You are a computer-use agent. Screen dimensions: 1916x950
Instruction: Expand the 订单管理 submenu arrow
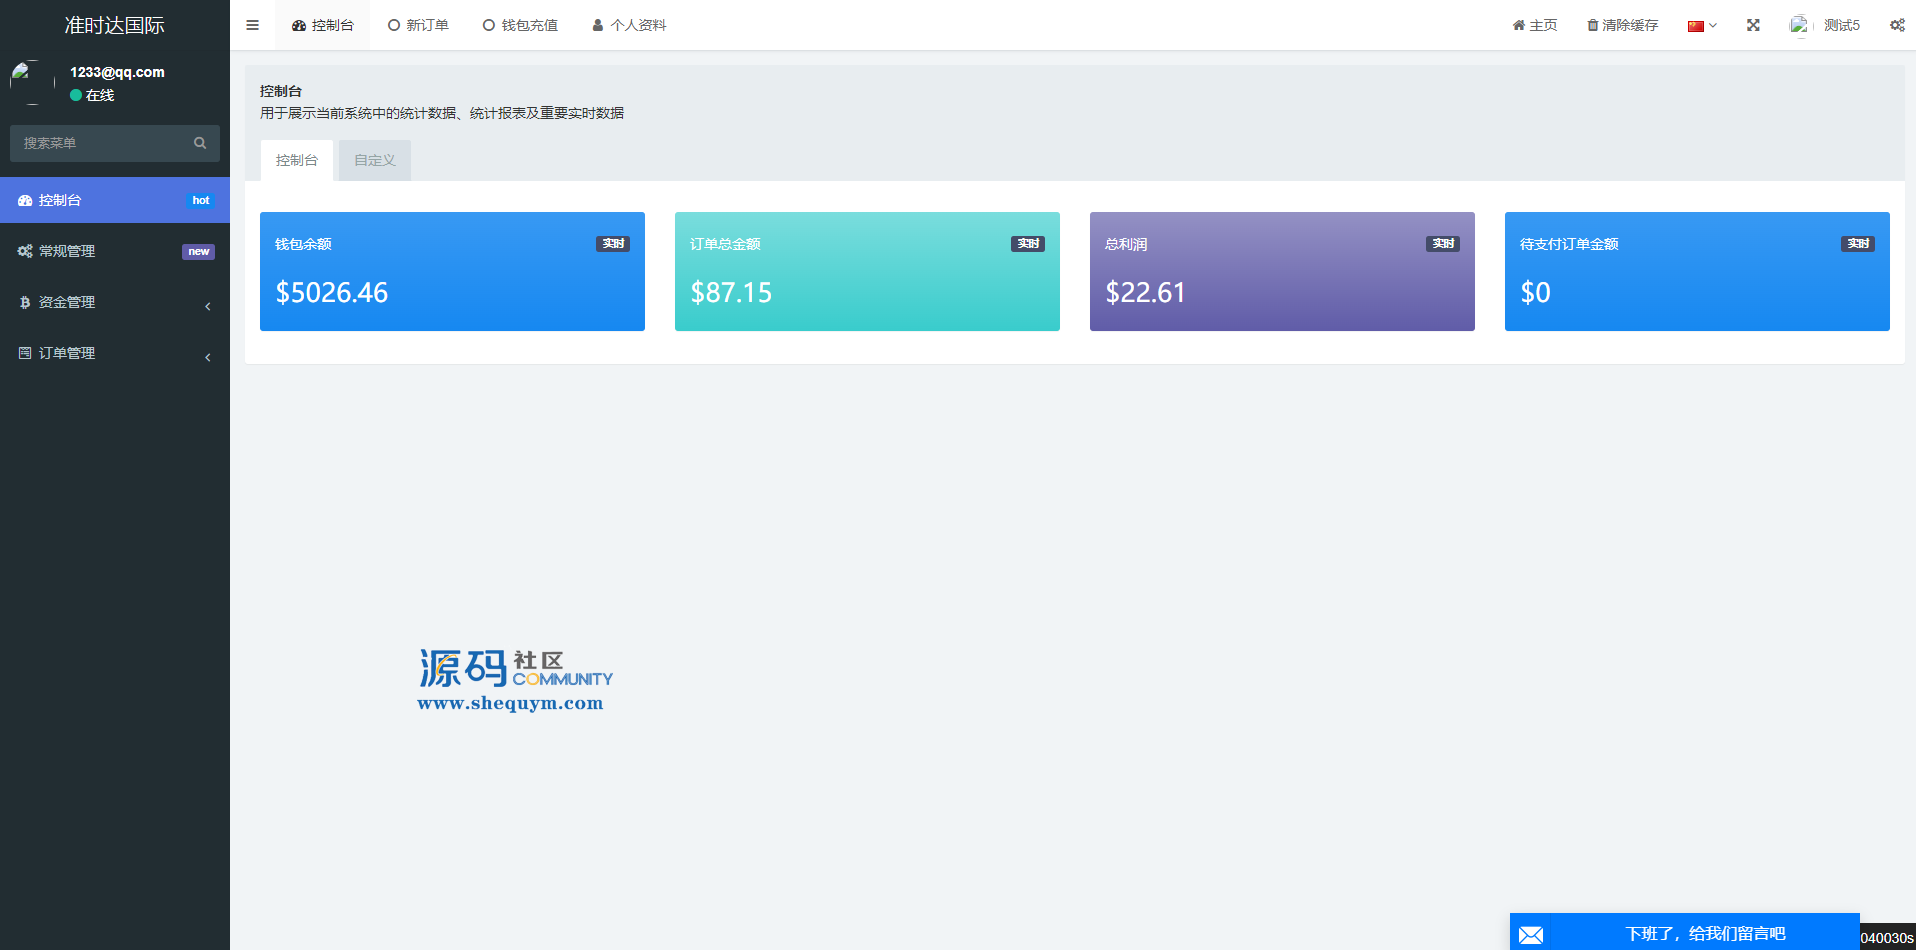[x=208, y=357]
